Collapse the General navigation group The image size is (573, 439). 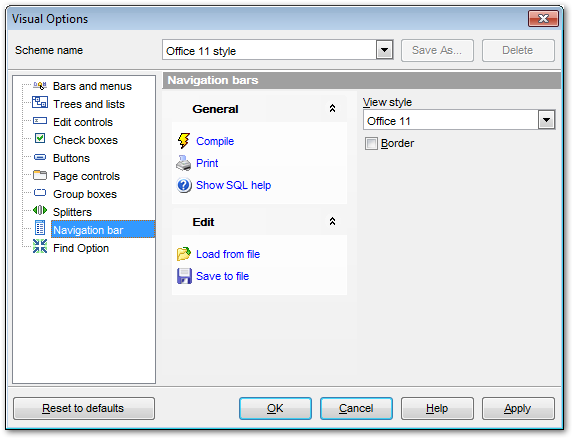[x=332, y=109]
